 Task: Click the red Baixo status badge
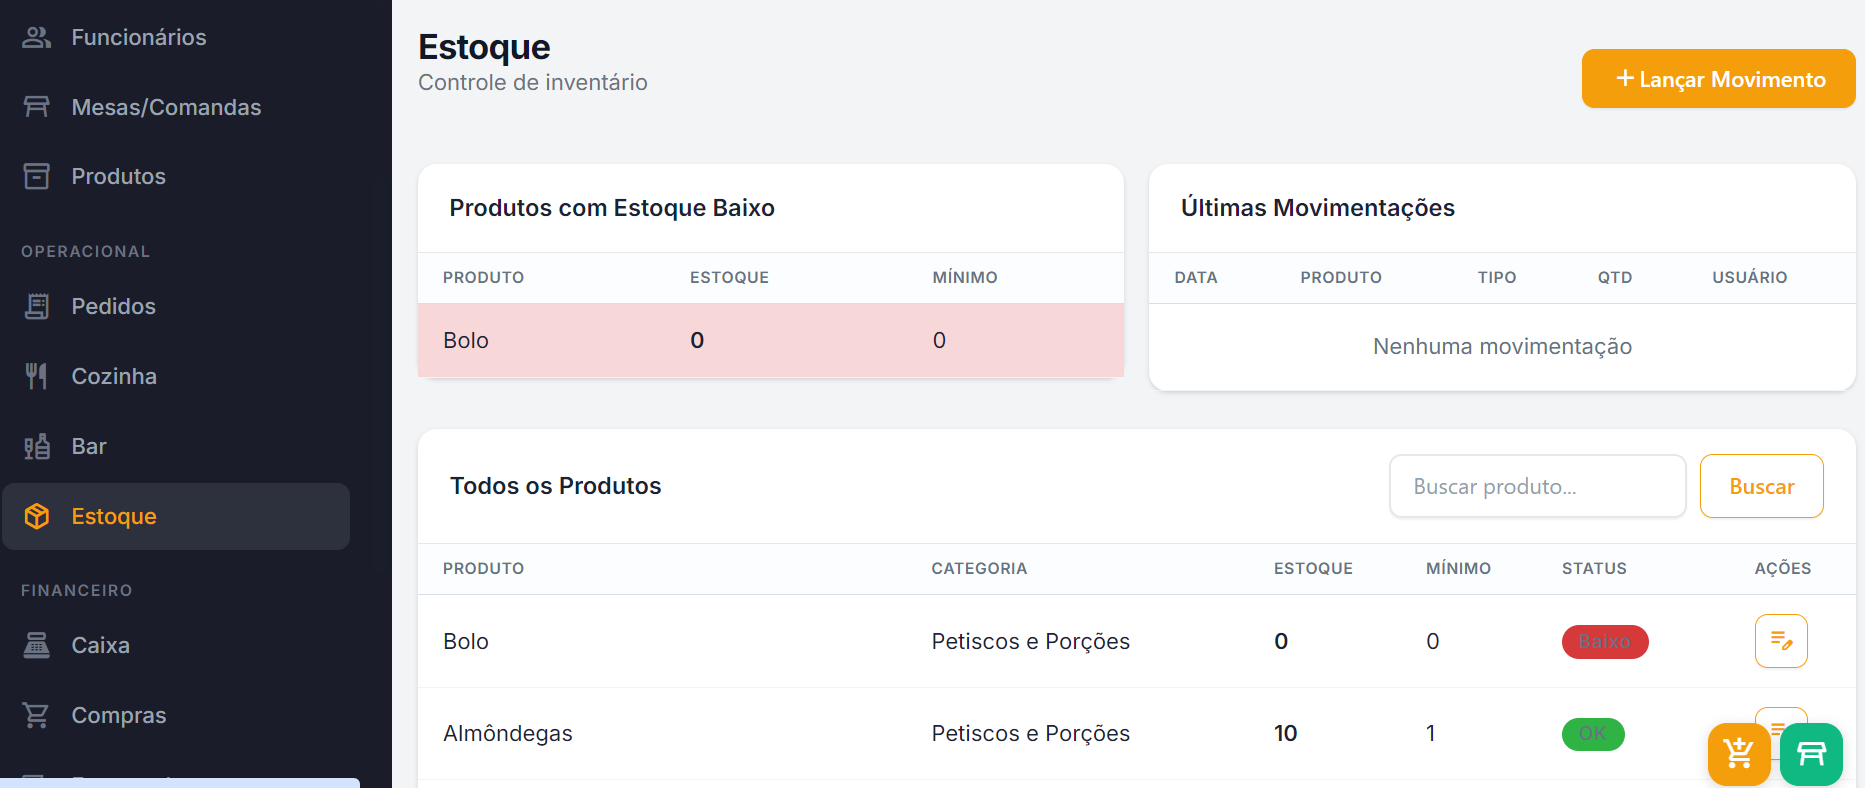tap(1605, 641)
